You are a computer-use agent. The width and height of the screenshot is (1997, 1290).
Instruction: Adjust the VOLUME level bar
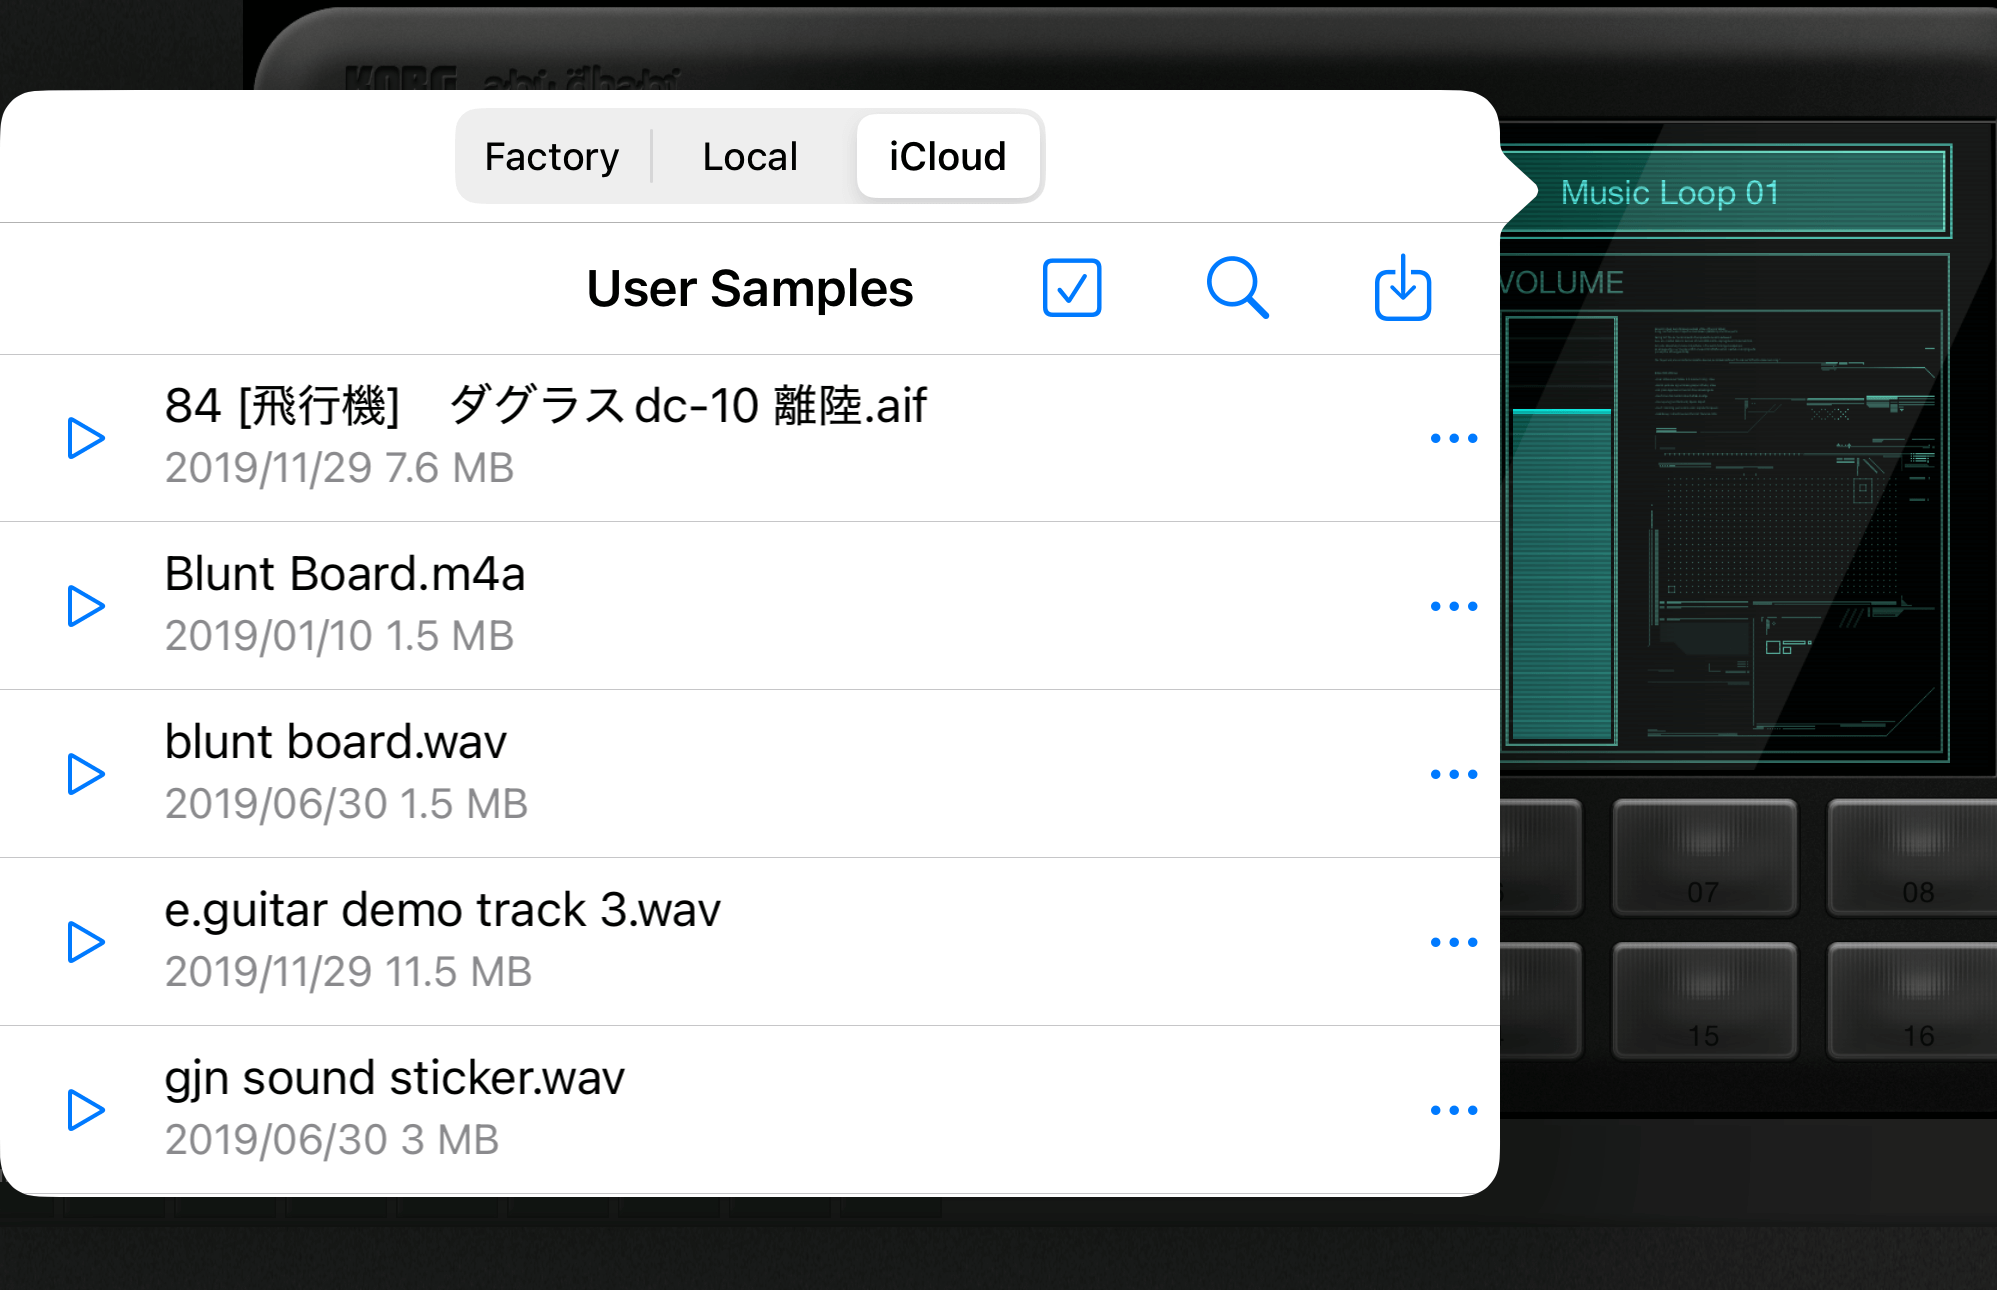tap(1561, 530)
